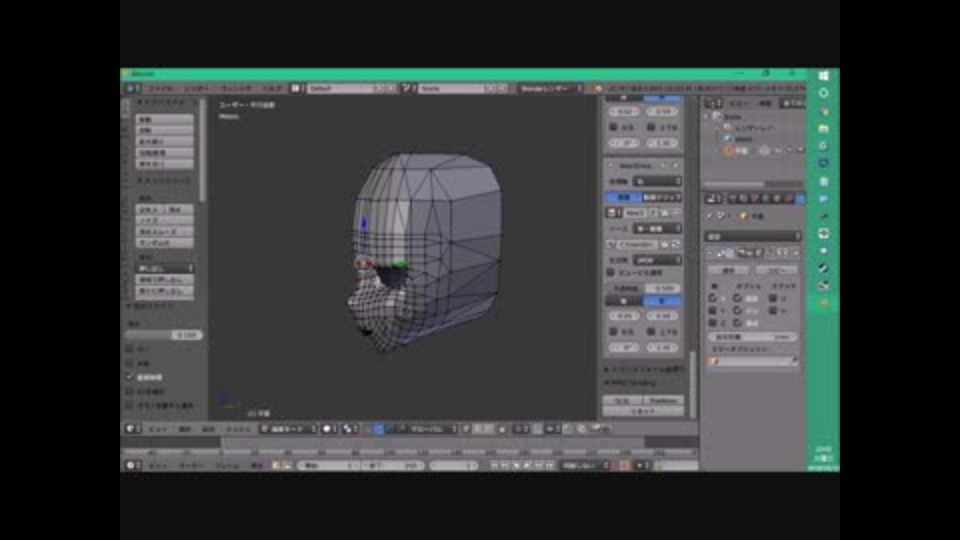Open the 座標軸 (Axis) dropdown in background image panel
The height and width of the screenshot is (540, 960).
[x=657, y=181]
